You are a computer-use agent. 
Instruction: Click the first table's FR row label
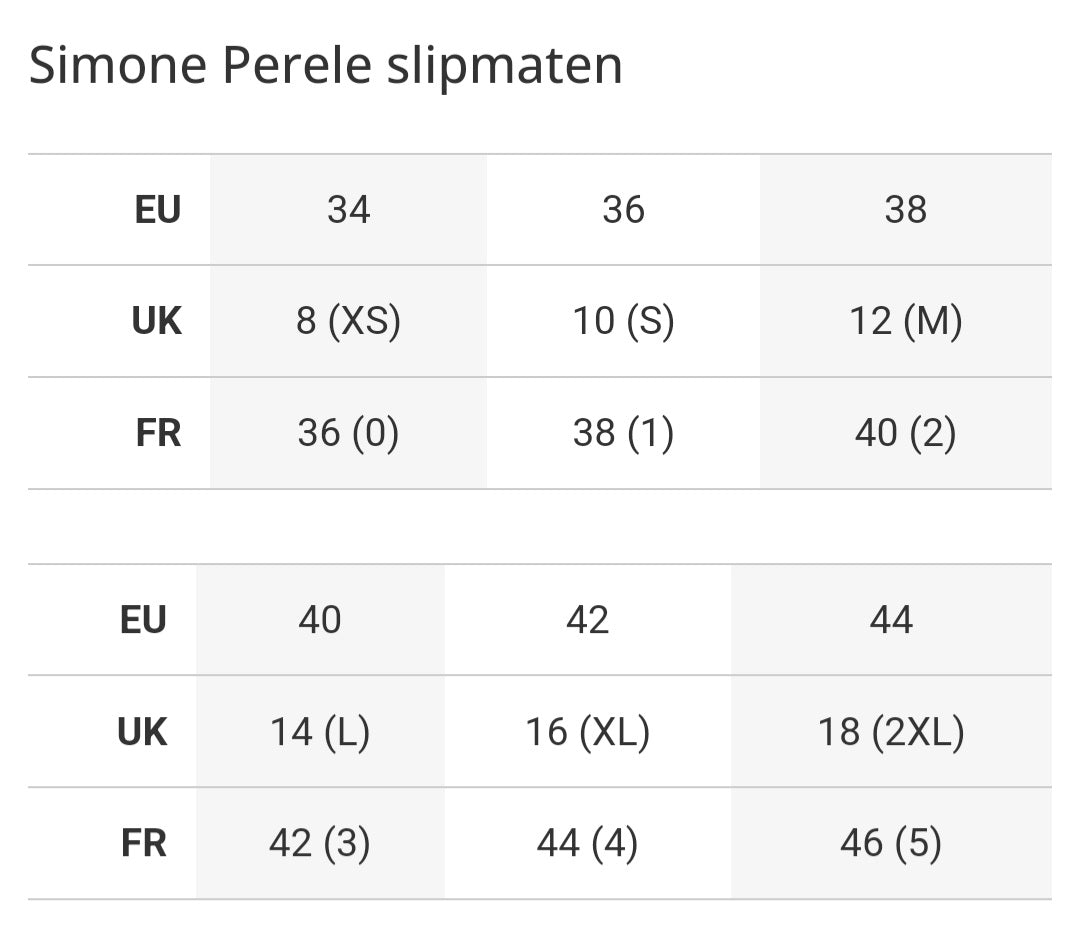tap(158, 434)
